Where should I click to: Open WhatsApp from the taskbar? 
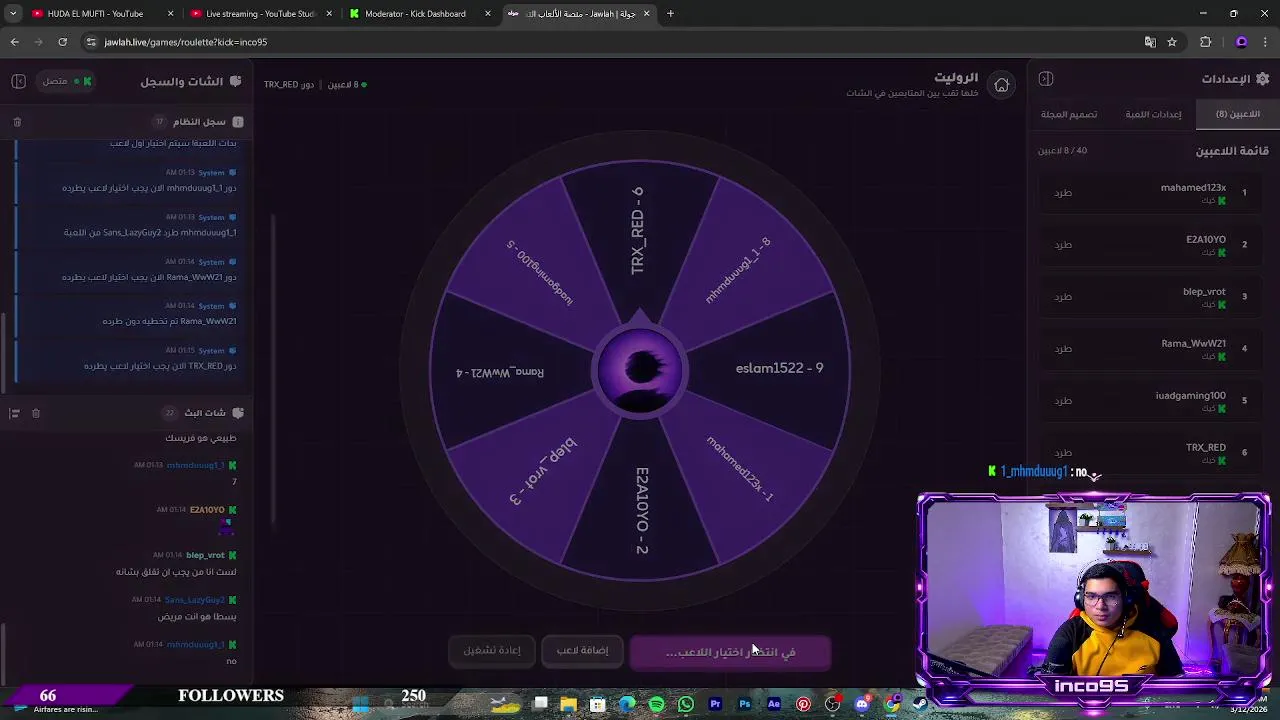point(686,704)
